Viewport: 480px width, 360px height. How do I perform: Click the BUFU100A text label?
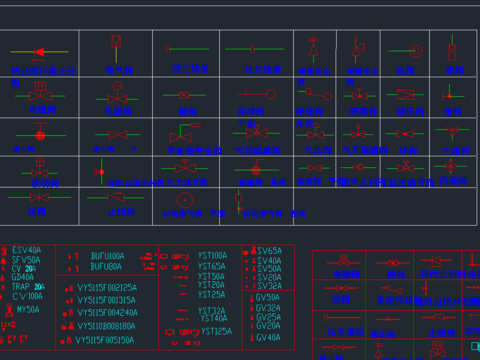108,256
